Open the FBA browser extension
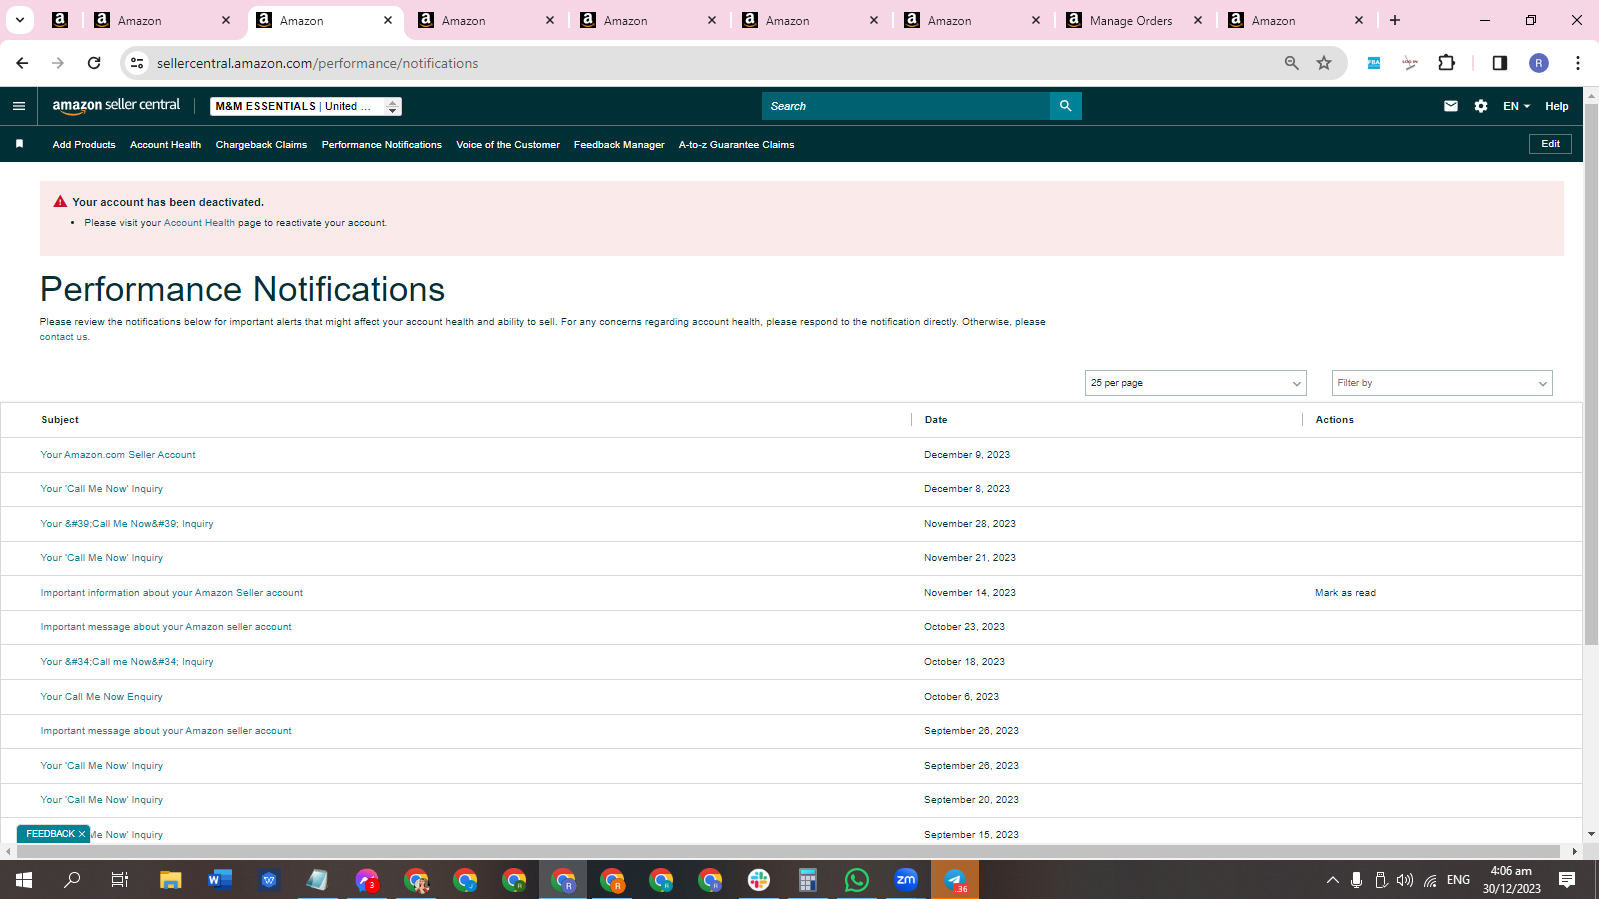 pos(1374,63)
